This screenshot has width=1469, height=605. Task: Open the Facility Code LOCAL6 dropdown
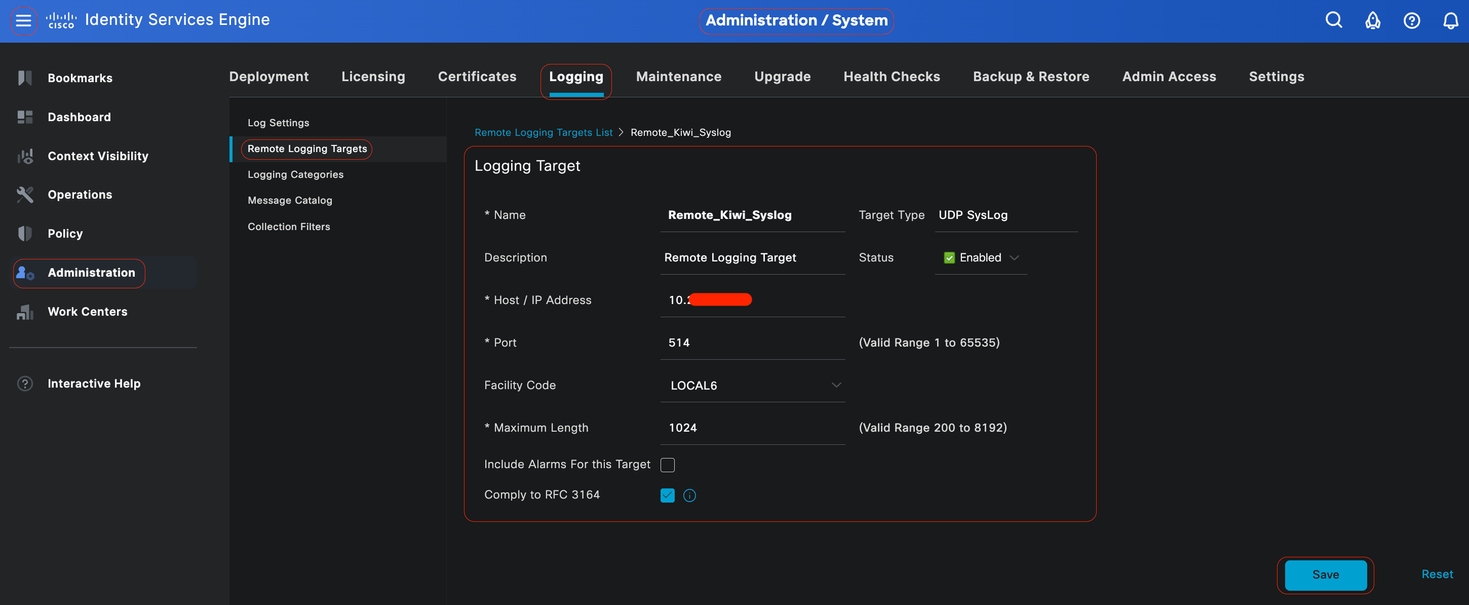(753, 385)
